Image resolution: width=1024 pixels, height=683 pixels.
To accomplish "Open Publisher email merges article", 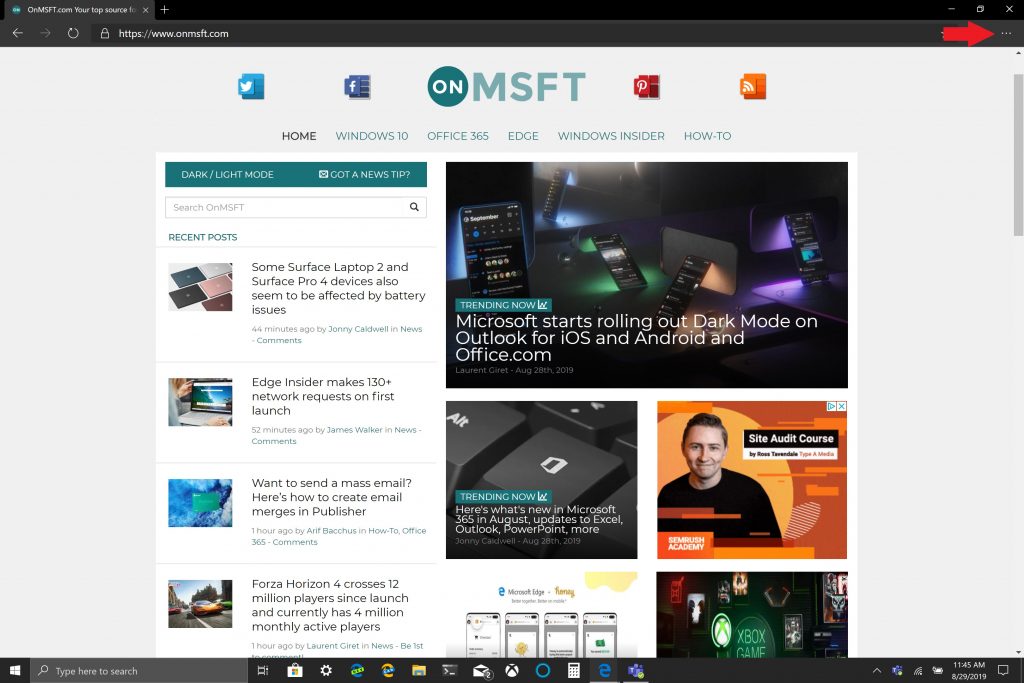I will [331, 497].
